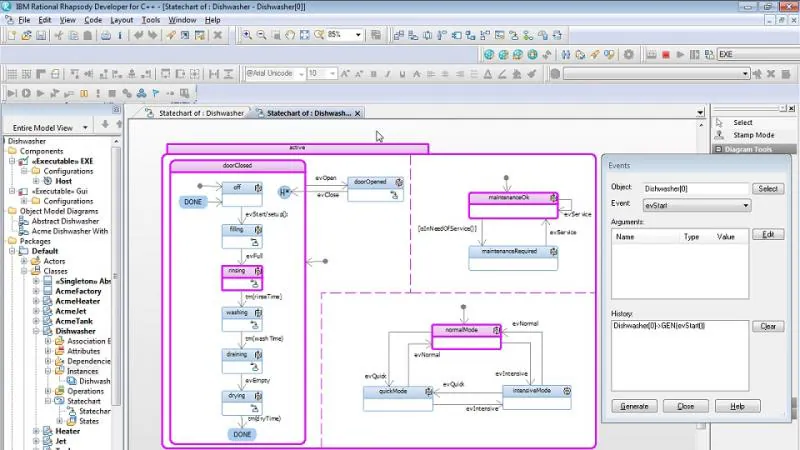Collapse the Default package node
The image size is (800, 450).
pyautogui.click(x=12, y=251)
